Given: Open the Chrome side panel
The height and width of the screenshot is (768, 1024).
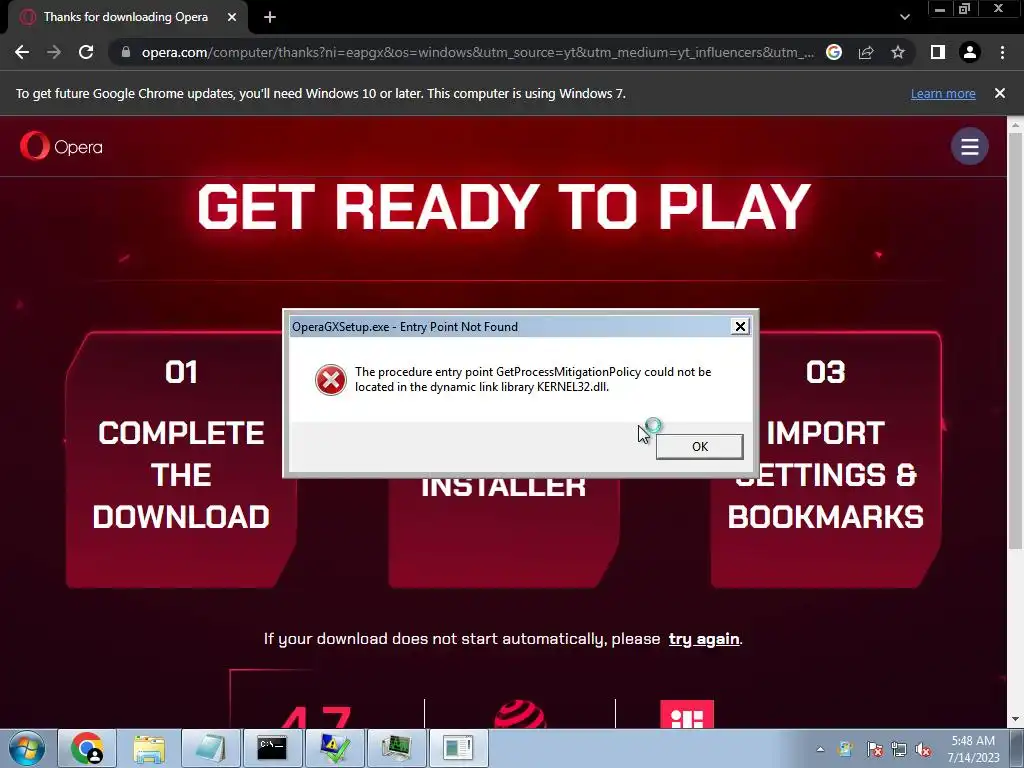Looking at the screenshot, I should point(938,52).
